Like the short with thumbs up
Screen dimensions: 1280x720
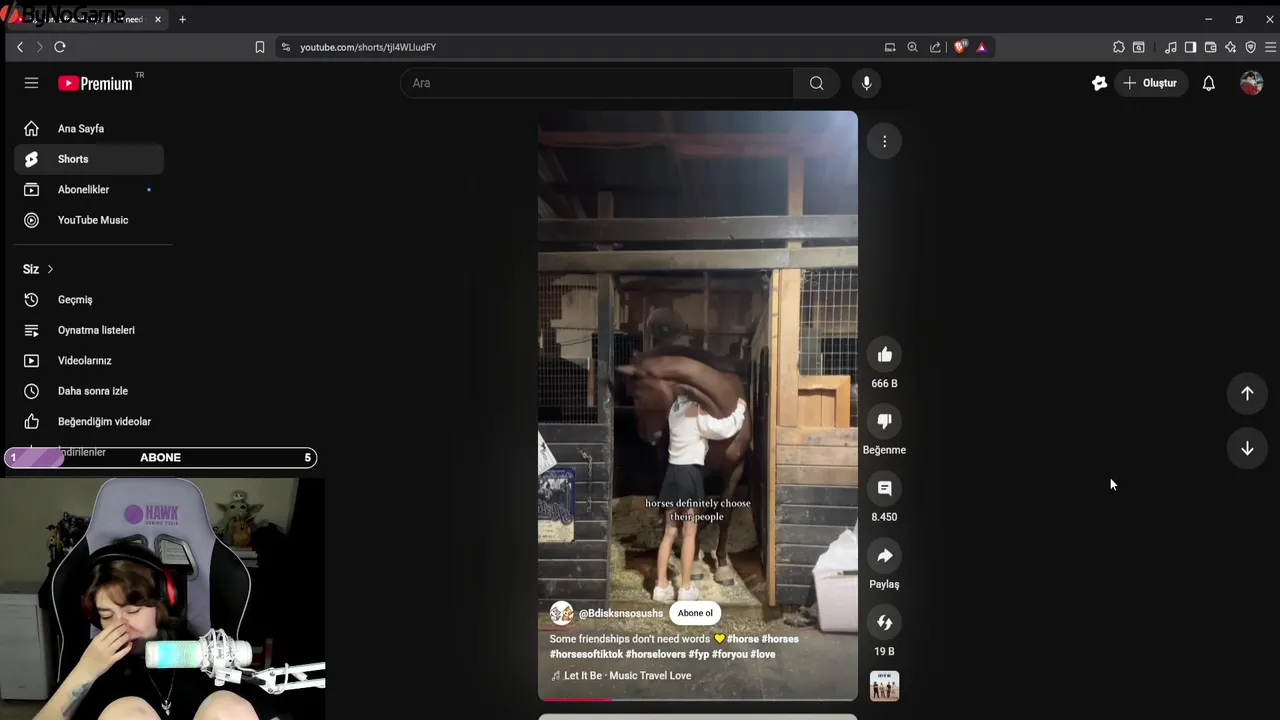click(884, 354)
